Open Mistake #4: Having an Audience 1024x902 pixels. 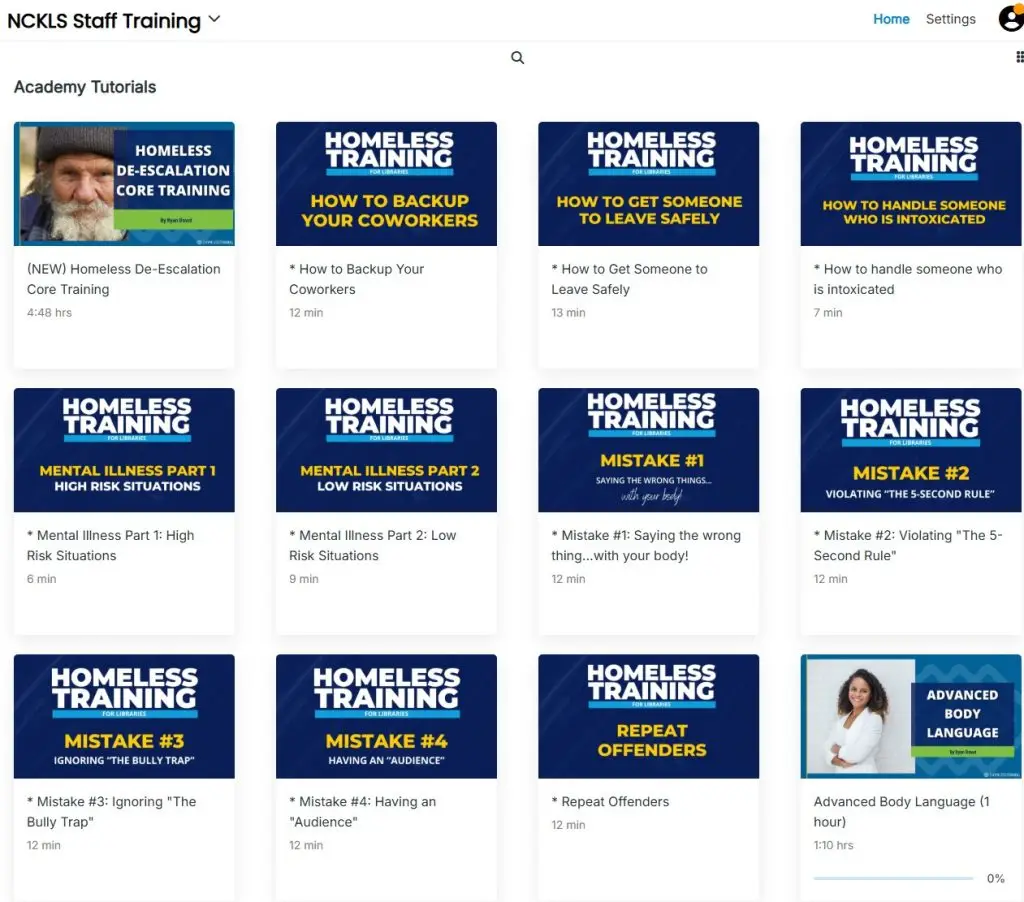click(x=386, y=715)
